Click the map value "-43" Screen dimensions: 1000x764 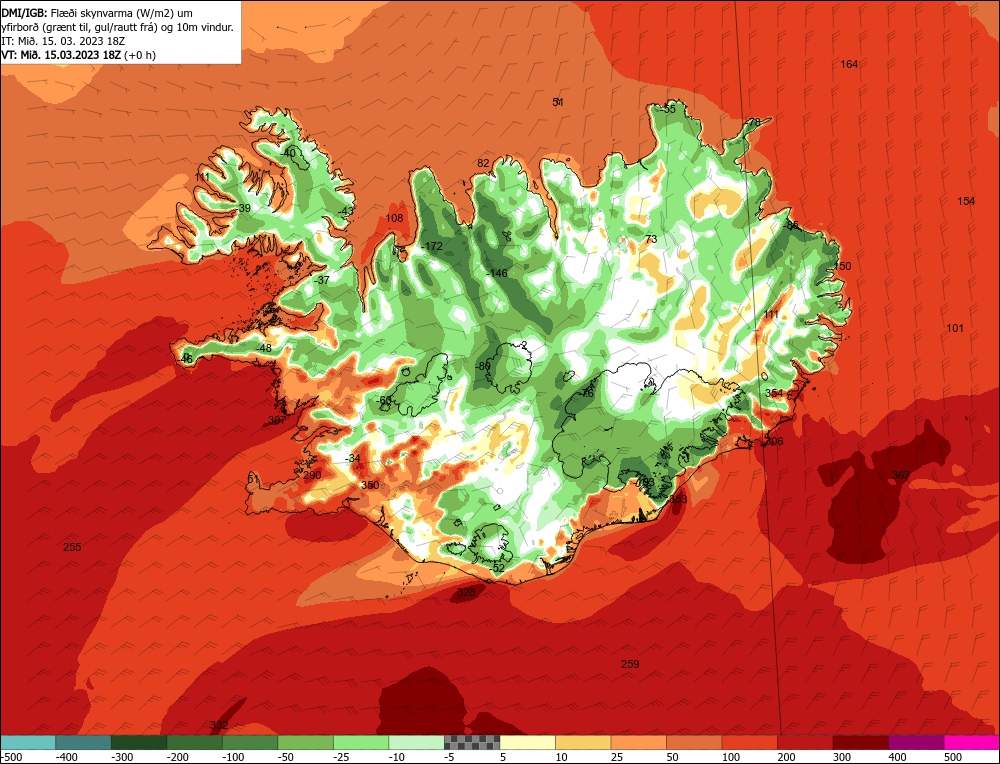345,211
